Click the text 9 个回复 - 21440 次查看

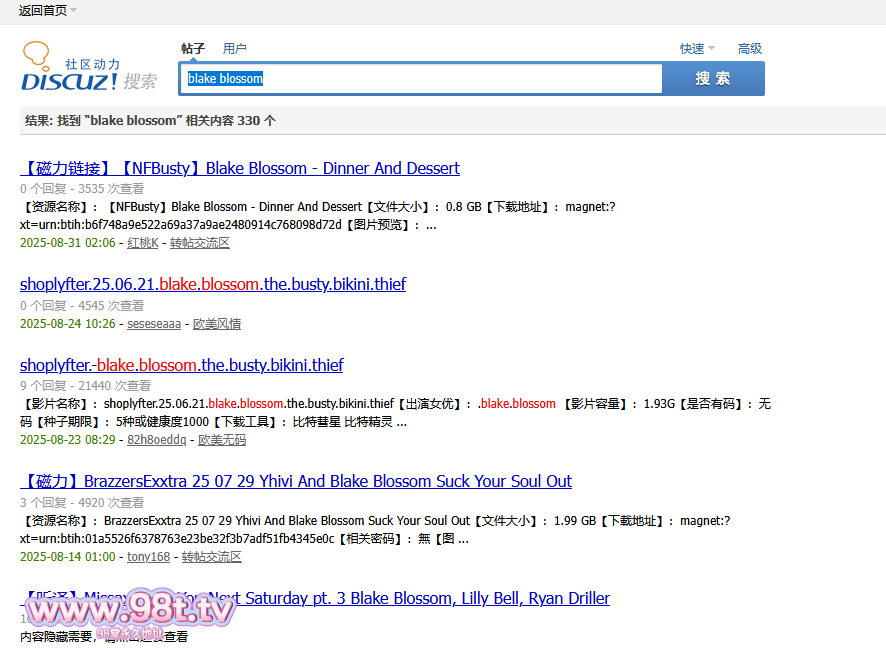coord(85,386)
